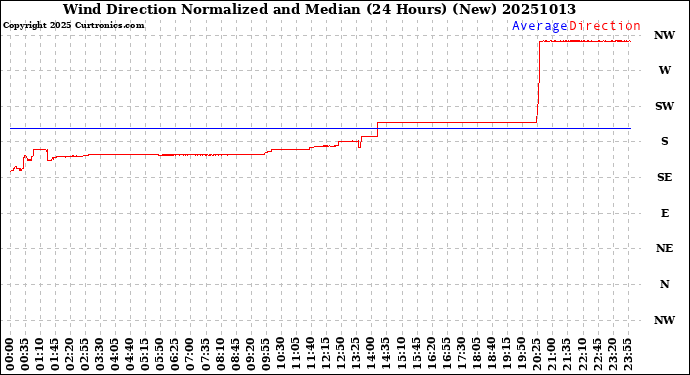Click the '22:45' time axis label
The width and height of the screenshot is (690, 375).
[597, 354]
